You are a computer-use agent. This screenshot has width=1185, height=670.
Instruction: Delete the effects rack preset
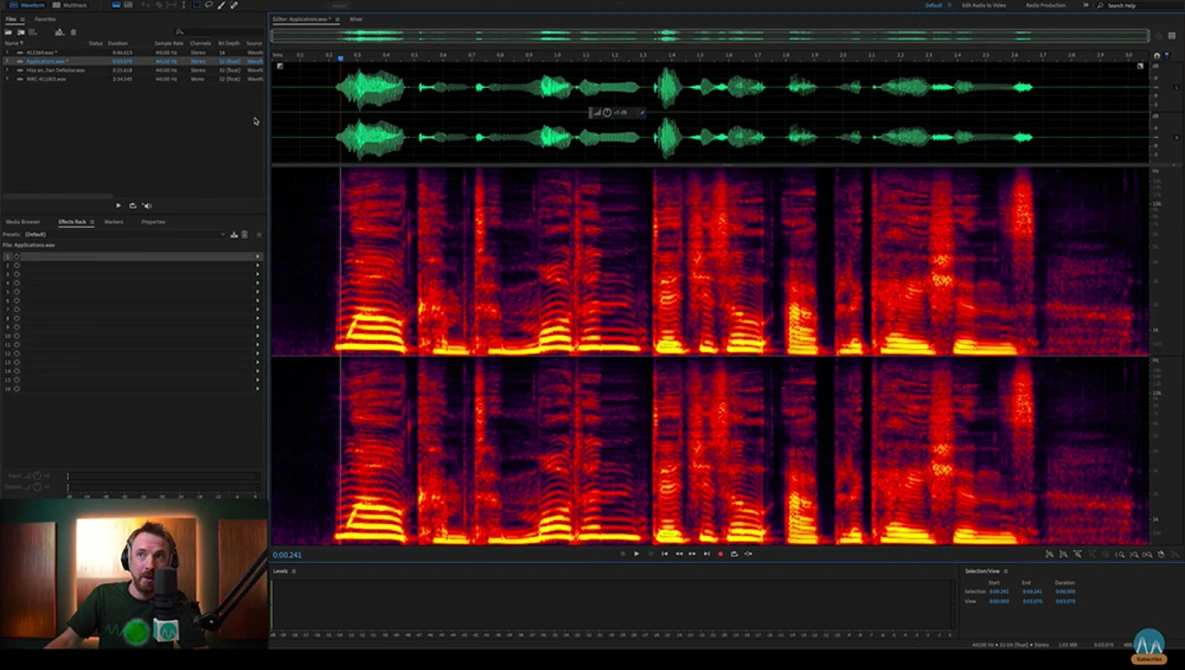244,234
